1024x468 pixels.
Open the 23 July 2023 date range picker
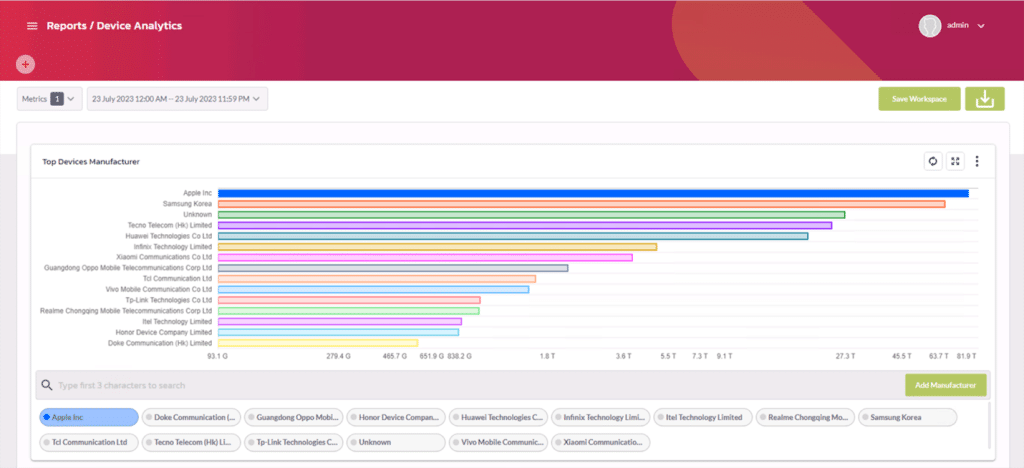177,99
